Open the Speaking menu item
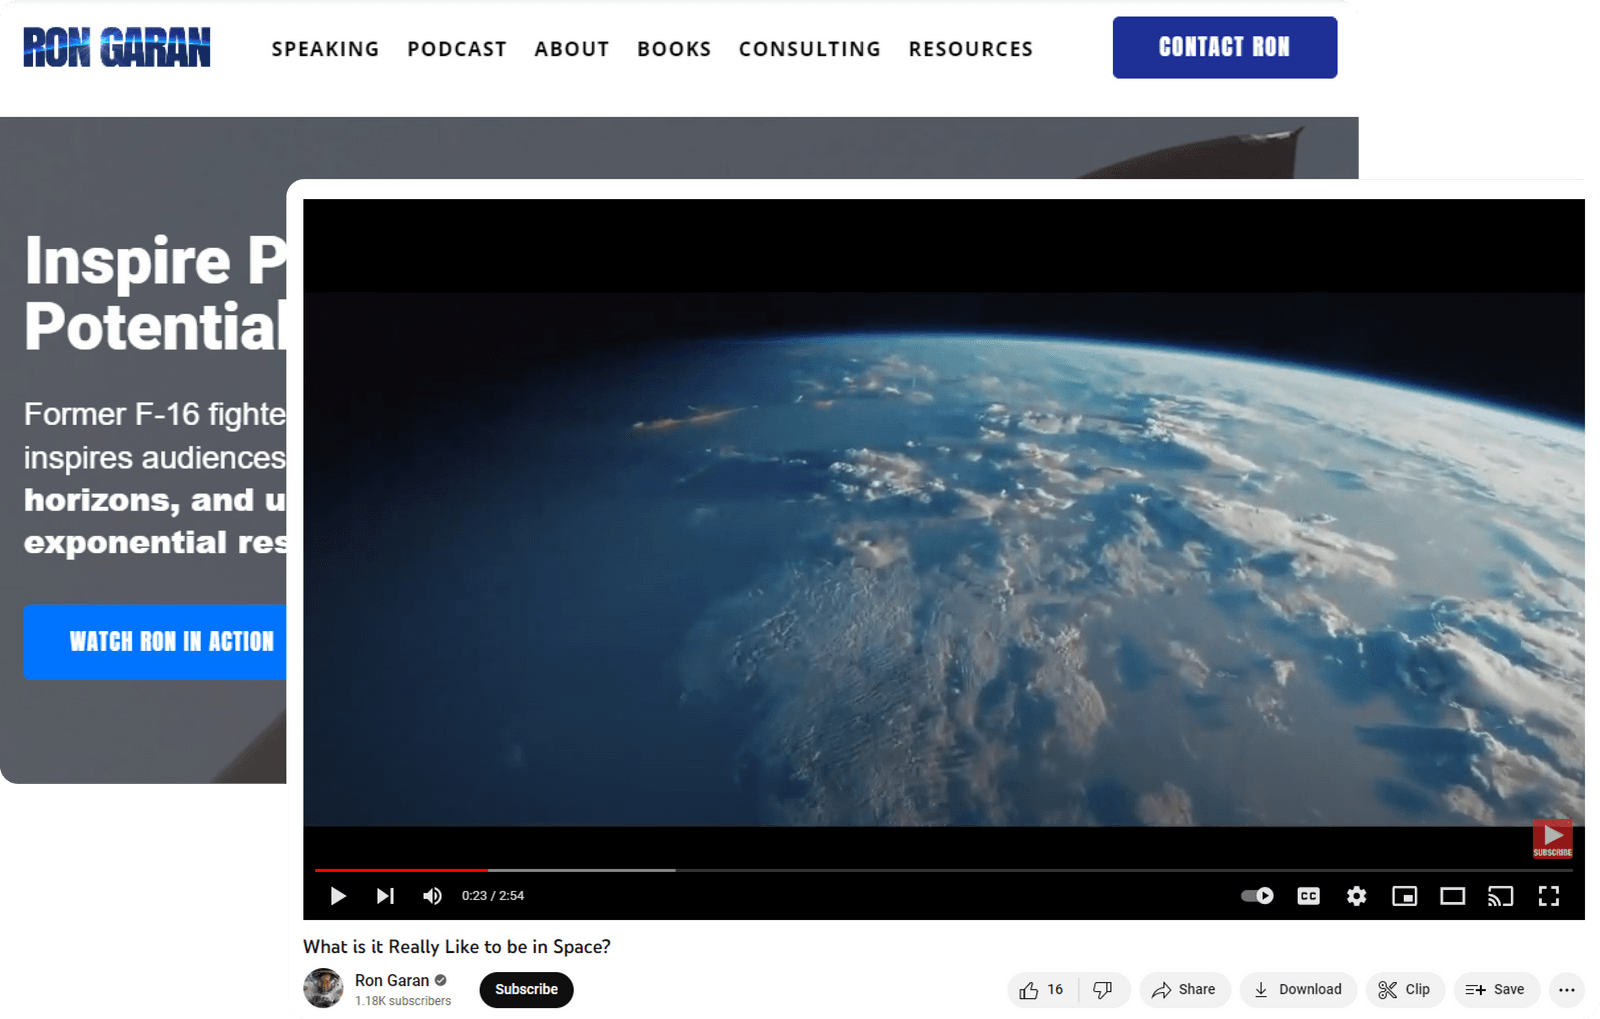 pos(325,49)
